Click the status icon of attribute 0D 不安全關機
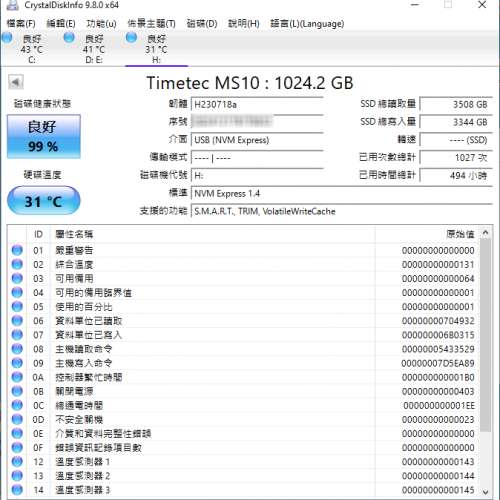This screenshot has height=500, width=500. click(x=17, y=419)
